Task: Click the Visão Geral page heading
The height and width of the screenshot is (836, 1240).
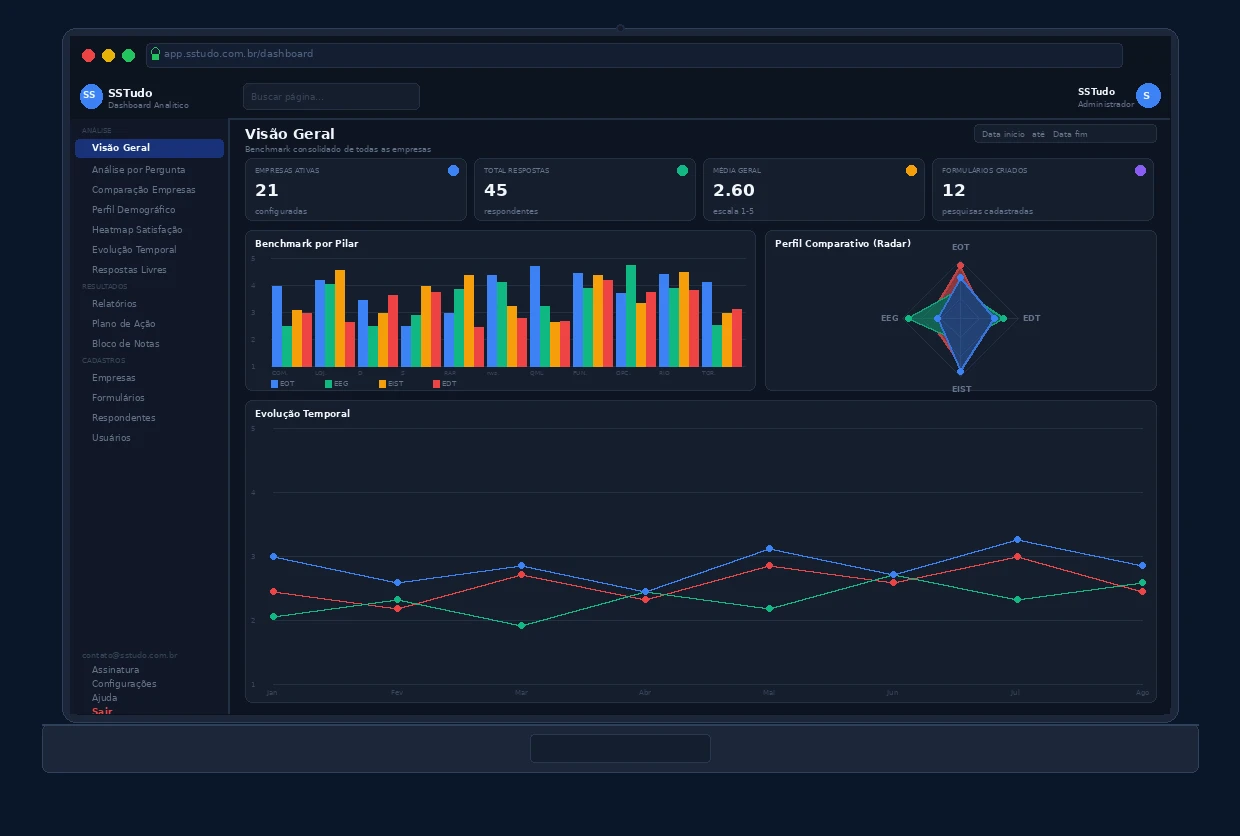Action: [x=290, y=134]
